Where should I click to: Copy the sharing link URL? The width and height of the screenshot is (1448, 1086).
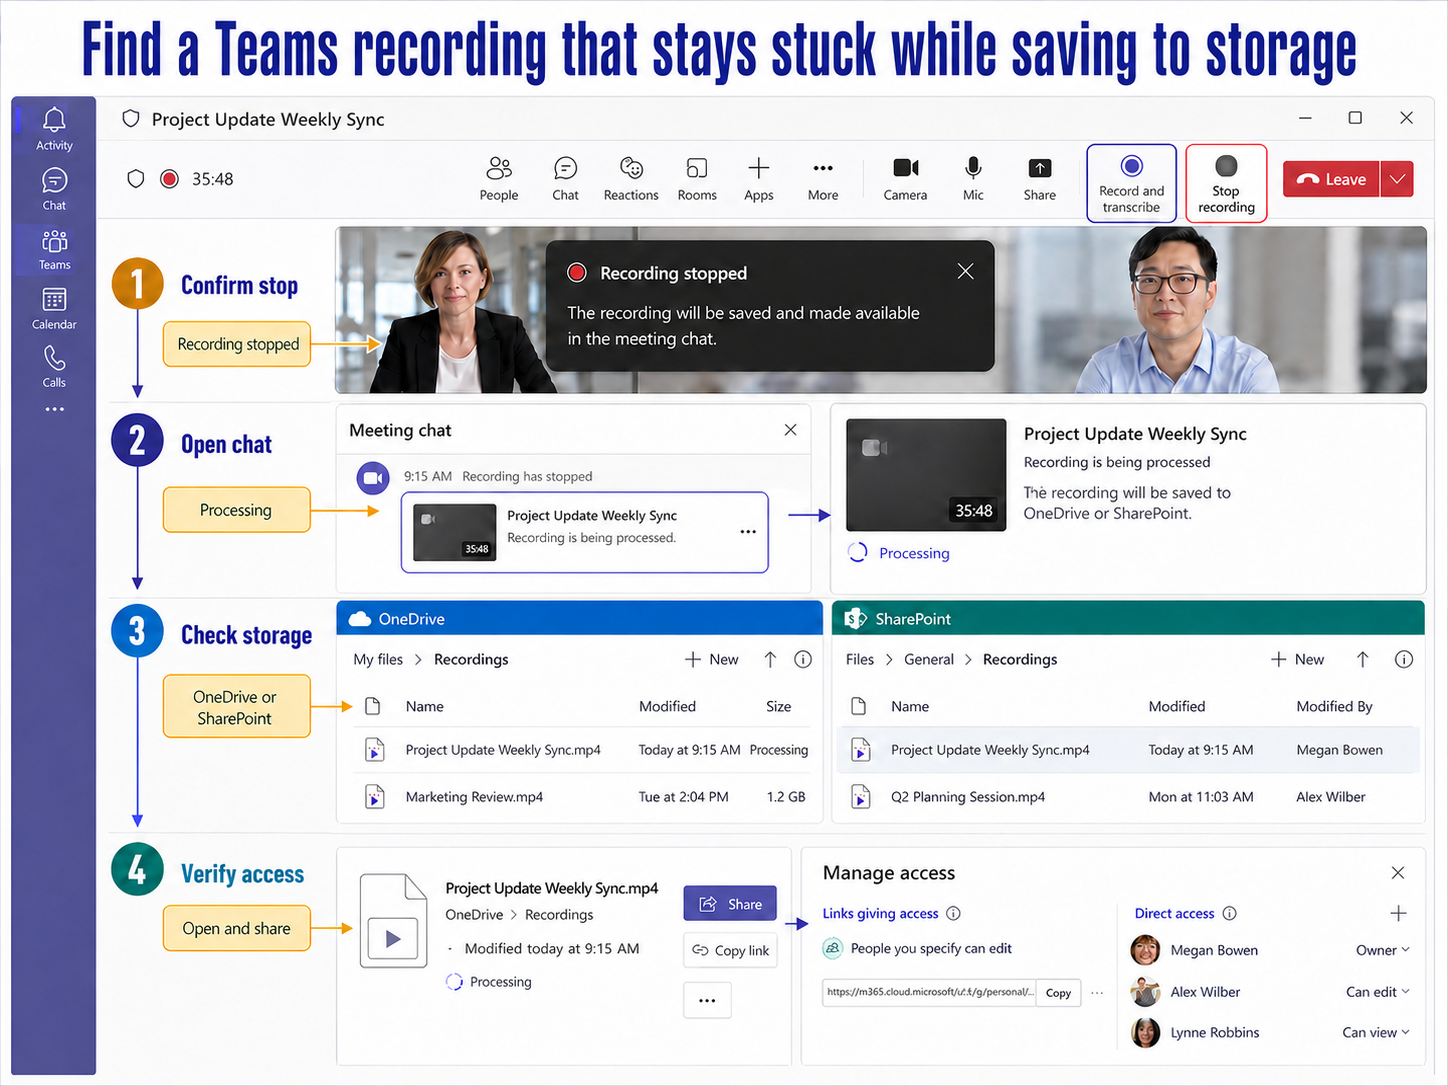pyautogui.click(x=1058, y=992)
